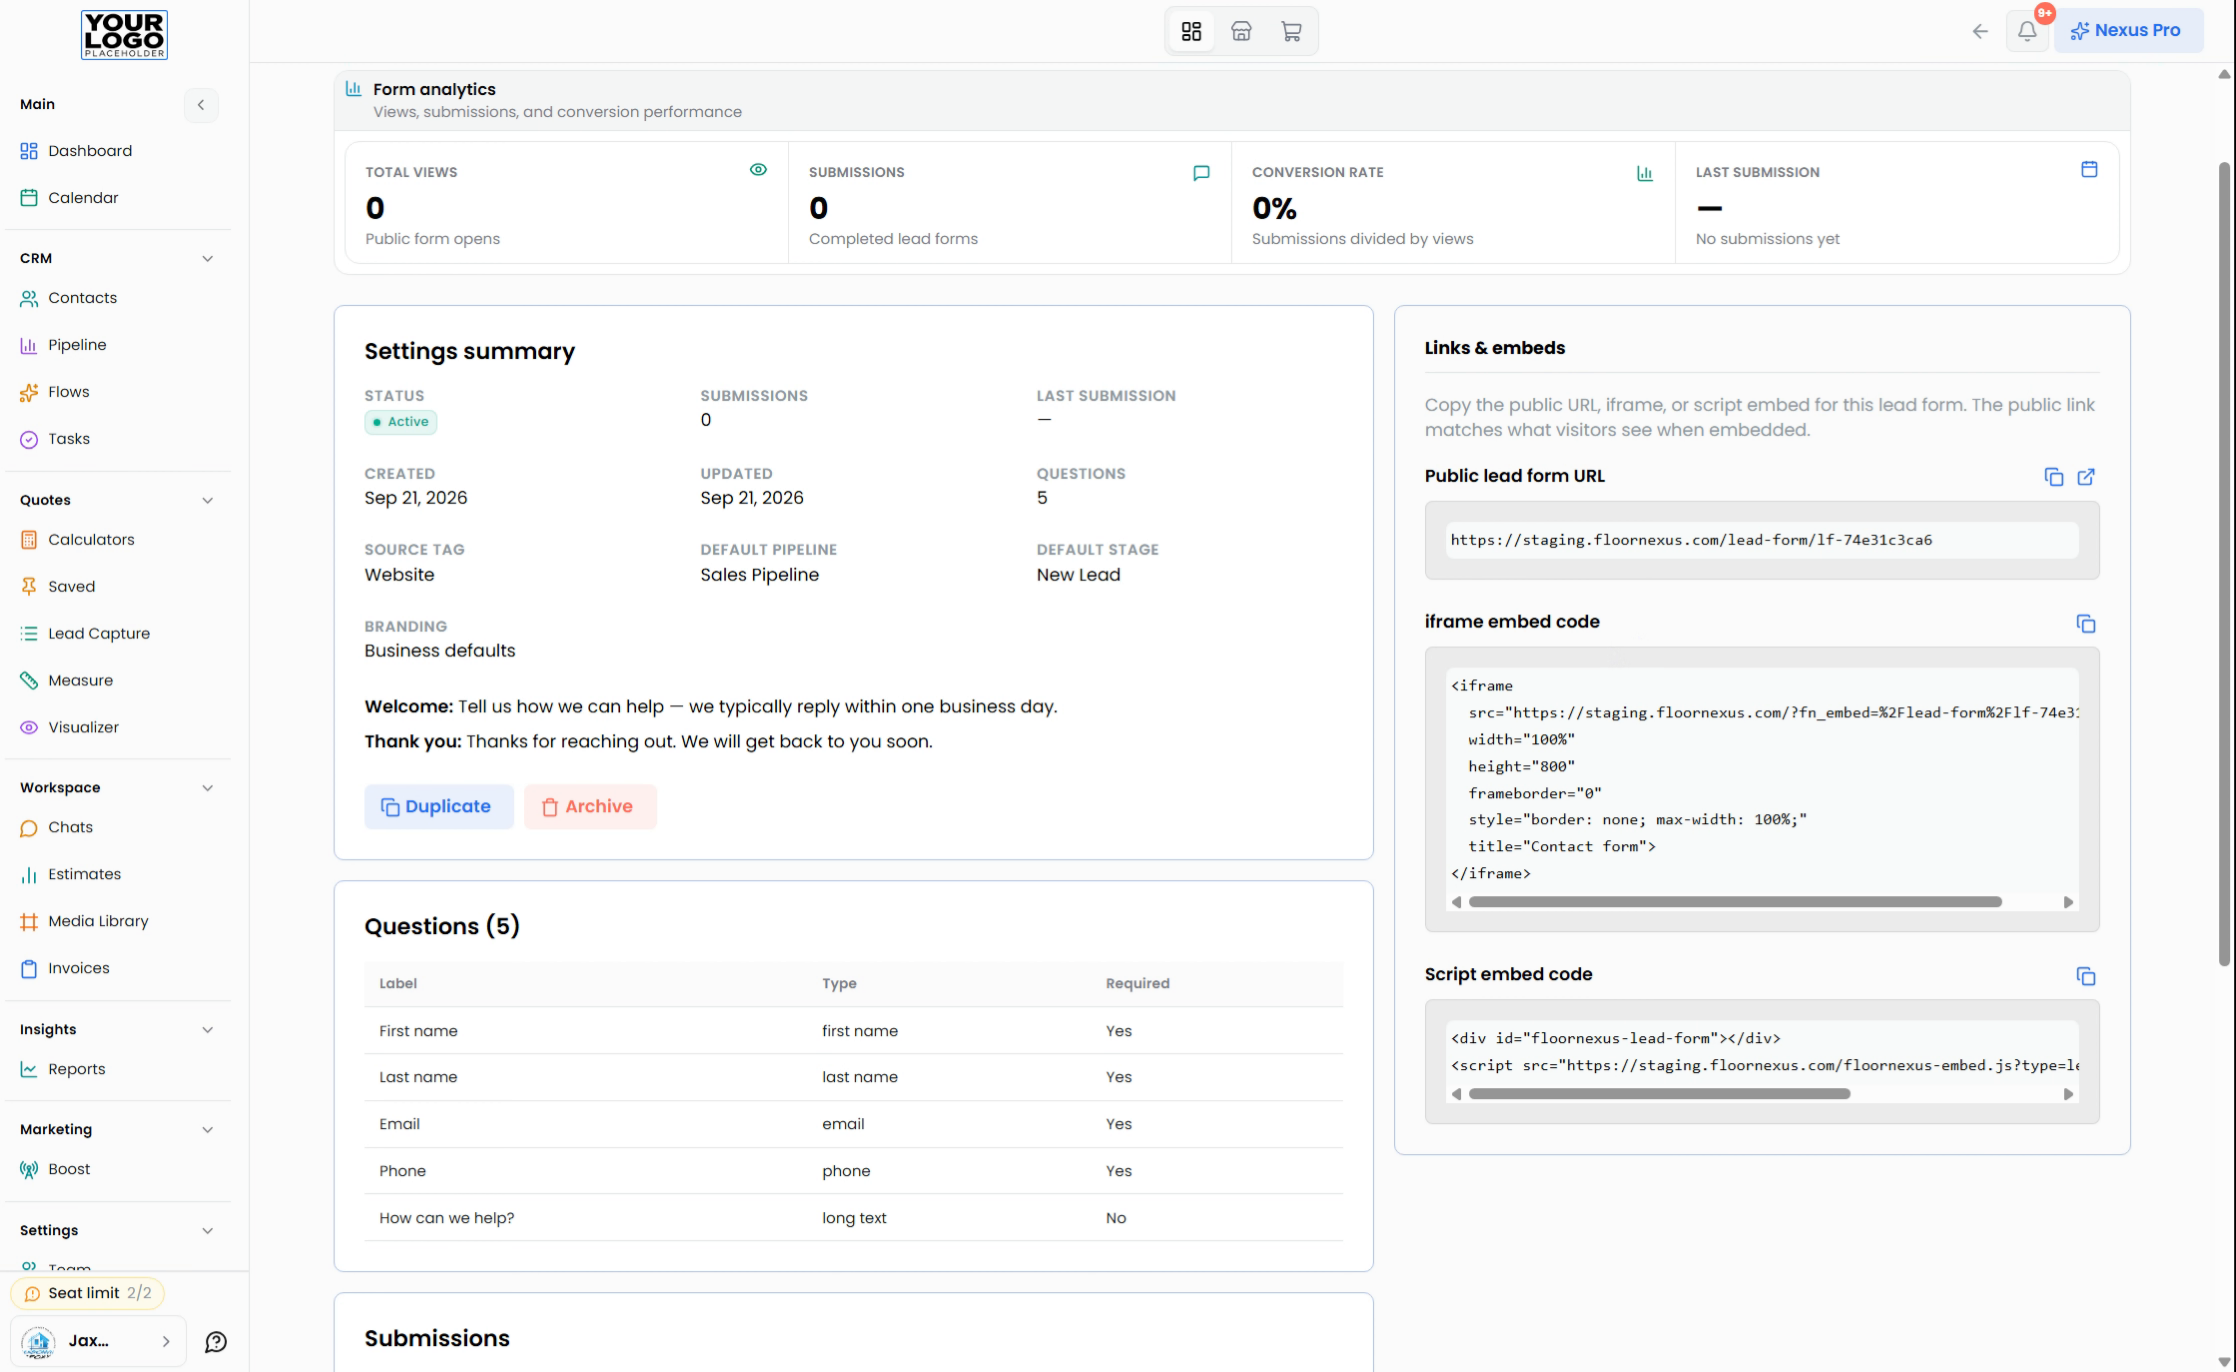
Task: Open the notifications bell
Action: pos(2027,31)
